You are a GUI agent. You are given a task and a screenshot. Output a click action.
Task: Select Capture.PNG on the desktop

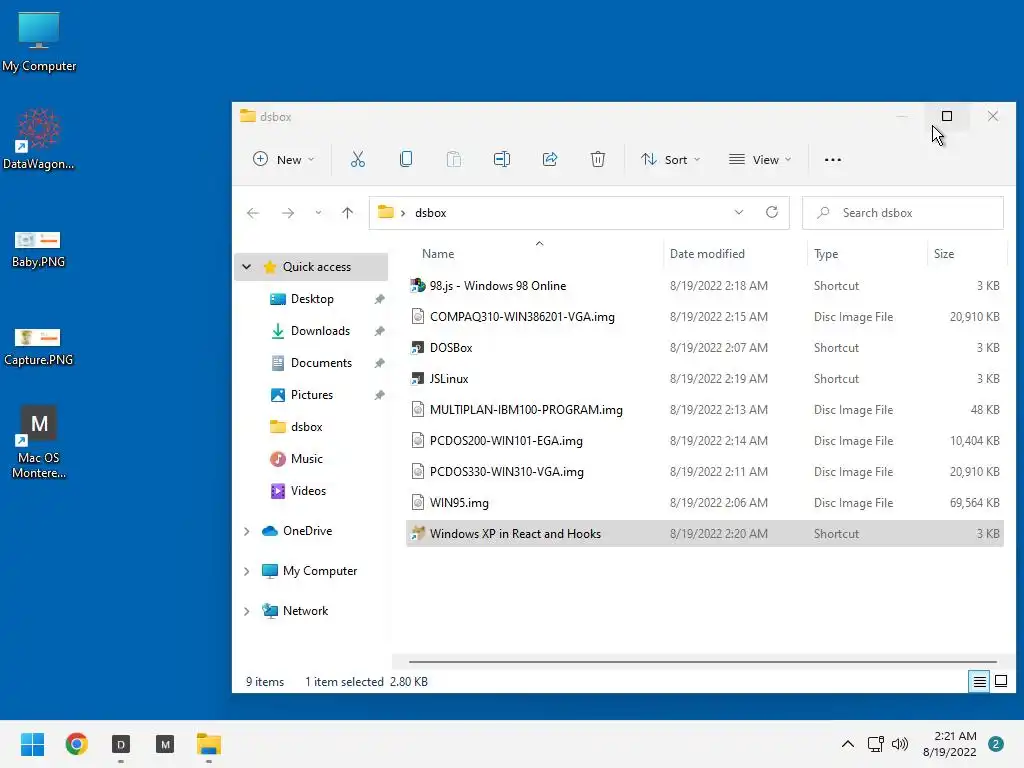[x=39, y=347]
